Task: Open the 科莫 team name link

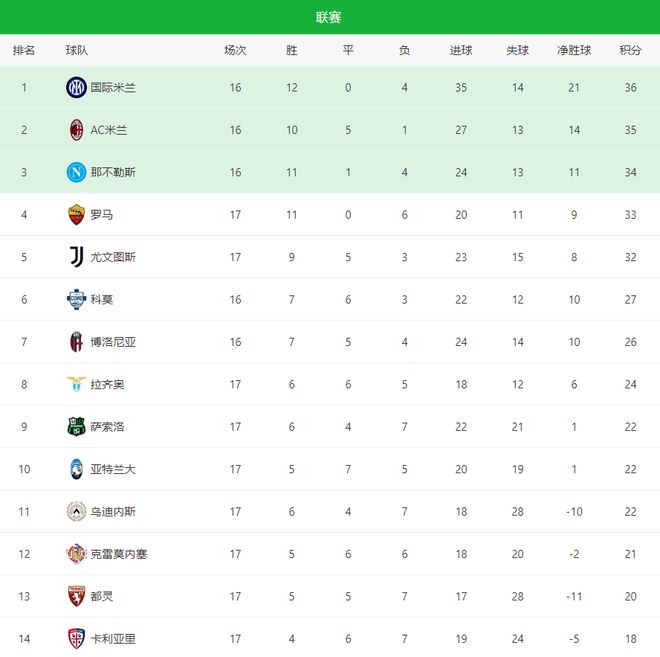Action: click(101, 300)
